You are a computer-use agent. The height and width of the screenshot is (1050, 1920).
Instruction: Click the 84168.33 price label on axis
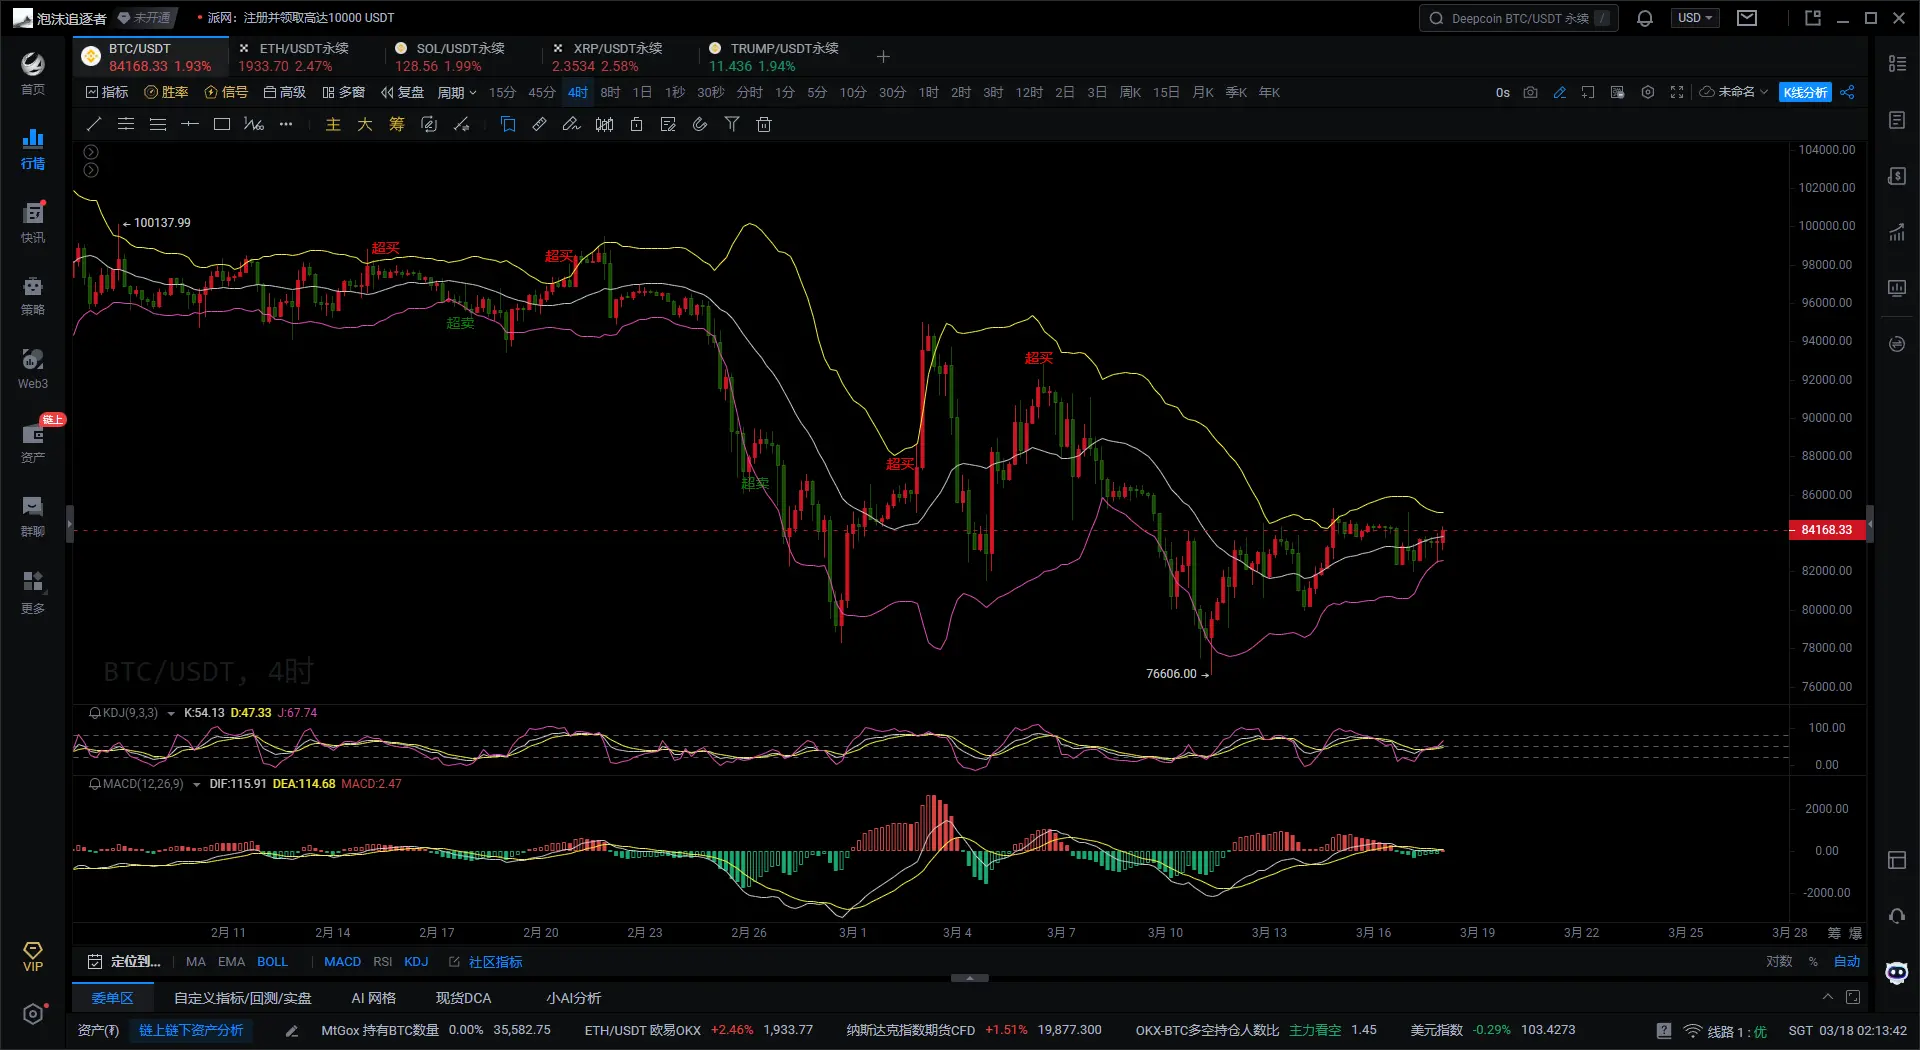click(x=1826, y=530)
